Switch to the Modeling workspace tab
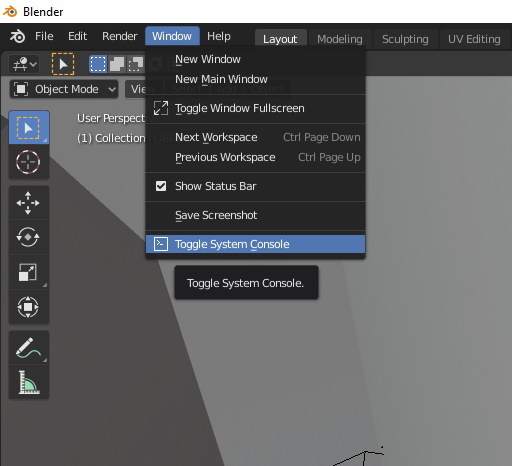Viewport: 512px width, 466px height. tap(340, 39)
